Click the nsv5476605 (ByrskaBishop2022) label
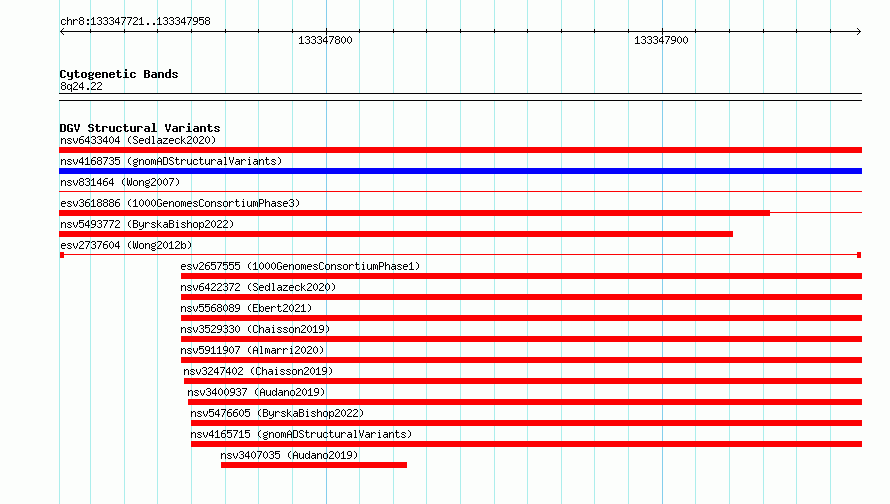 click(277, 413)
